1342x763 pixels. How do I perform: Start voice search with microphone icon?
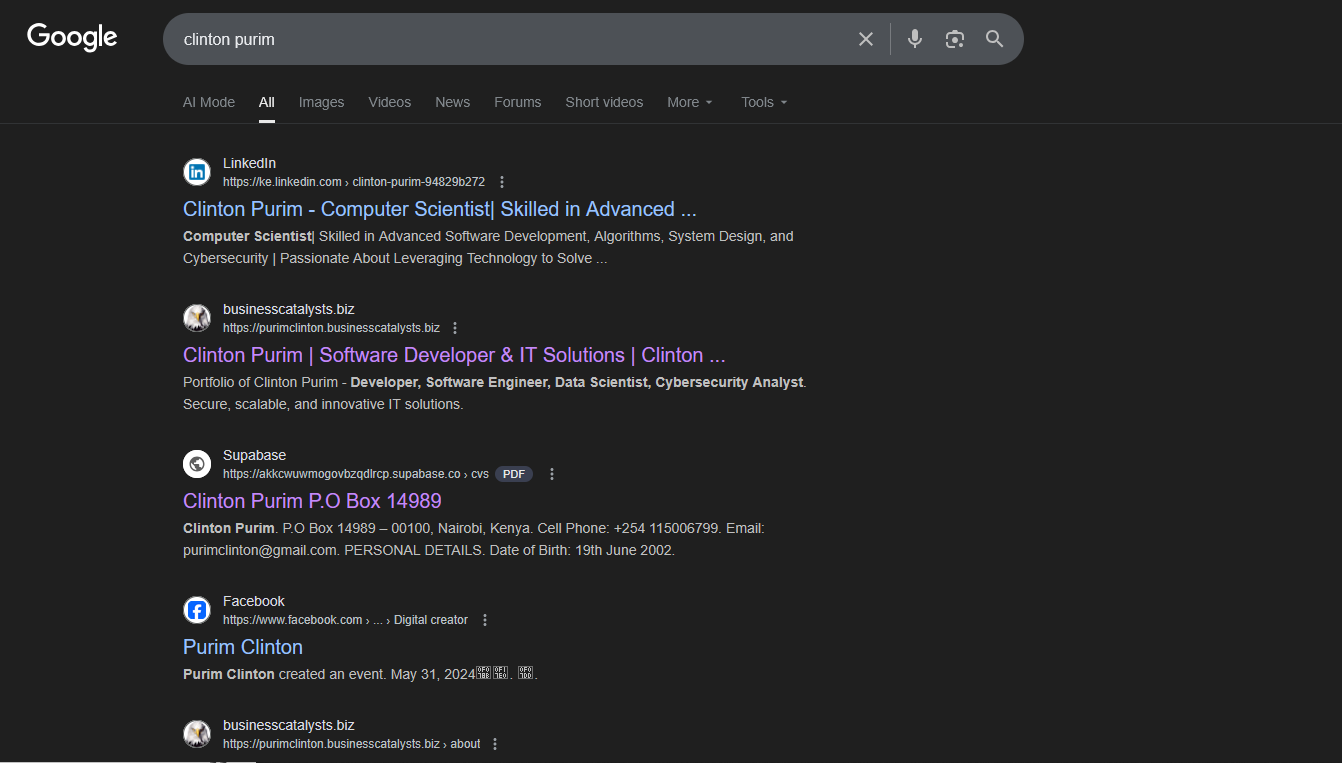914,39
